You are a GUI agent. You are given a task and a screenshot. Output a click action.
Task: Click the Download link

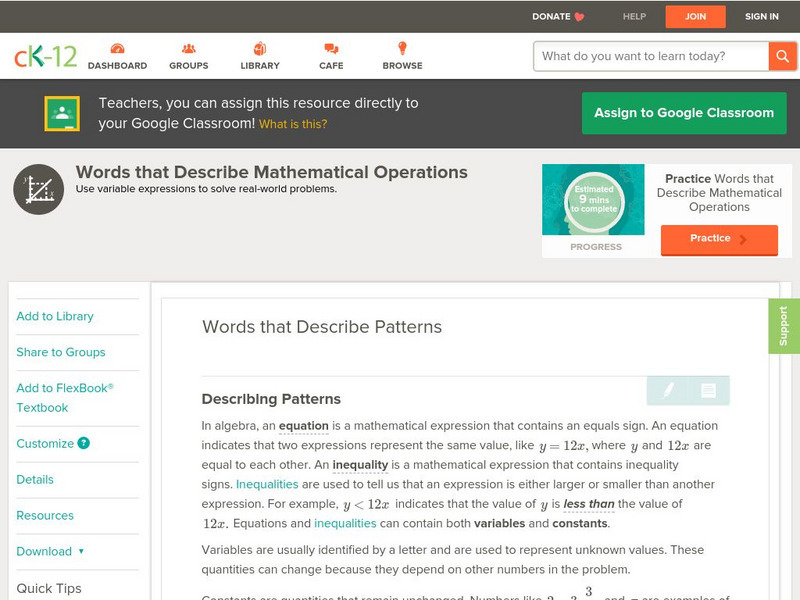[44, 552]
